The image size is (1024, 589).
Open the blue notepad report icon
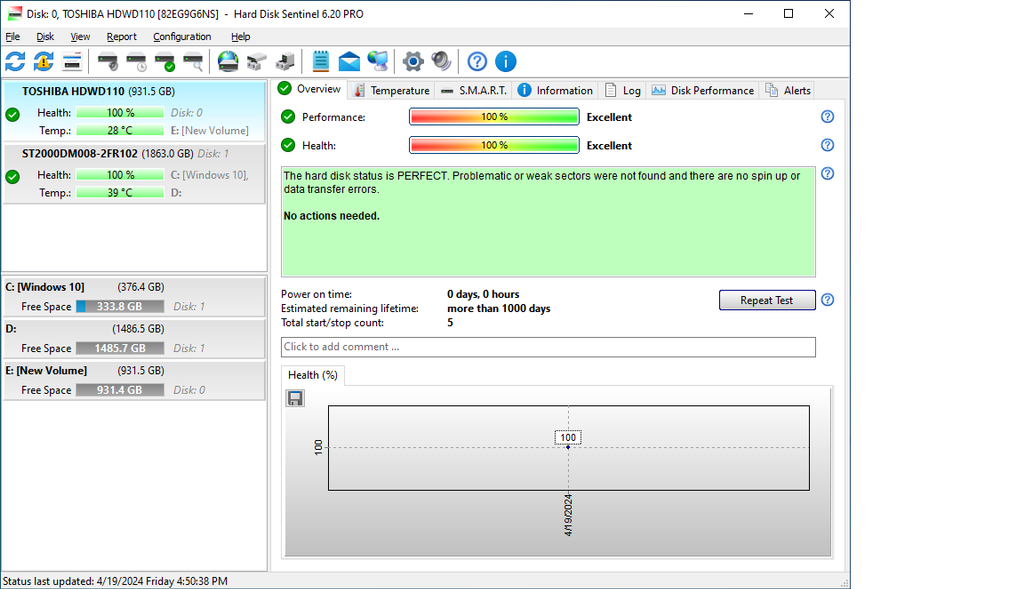(321, 61)
